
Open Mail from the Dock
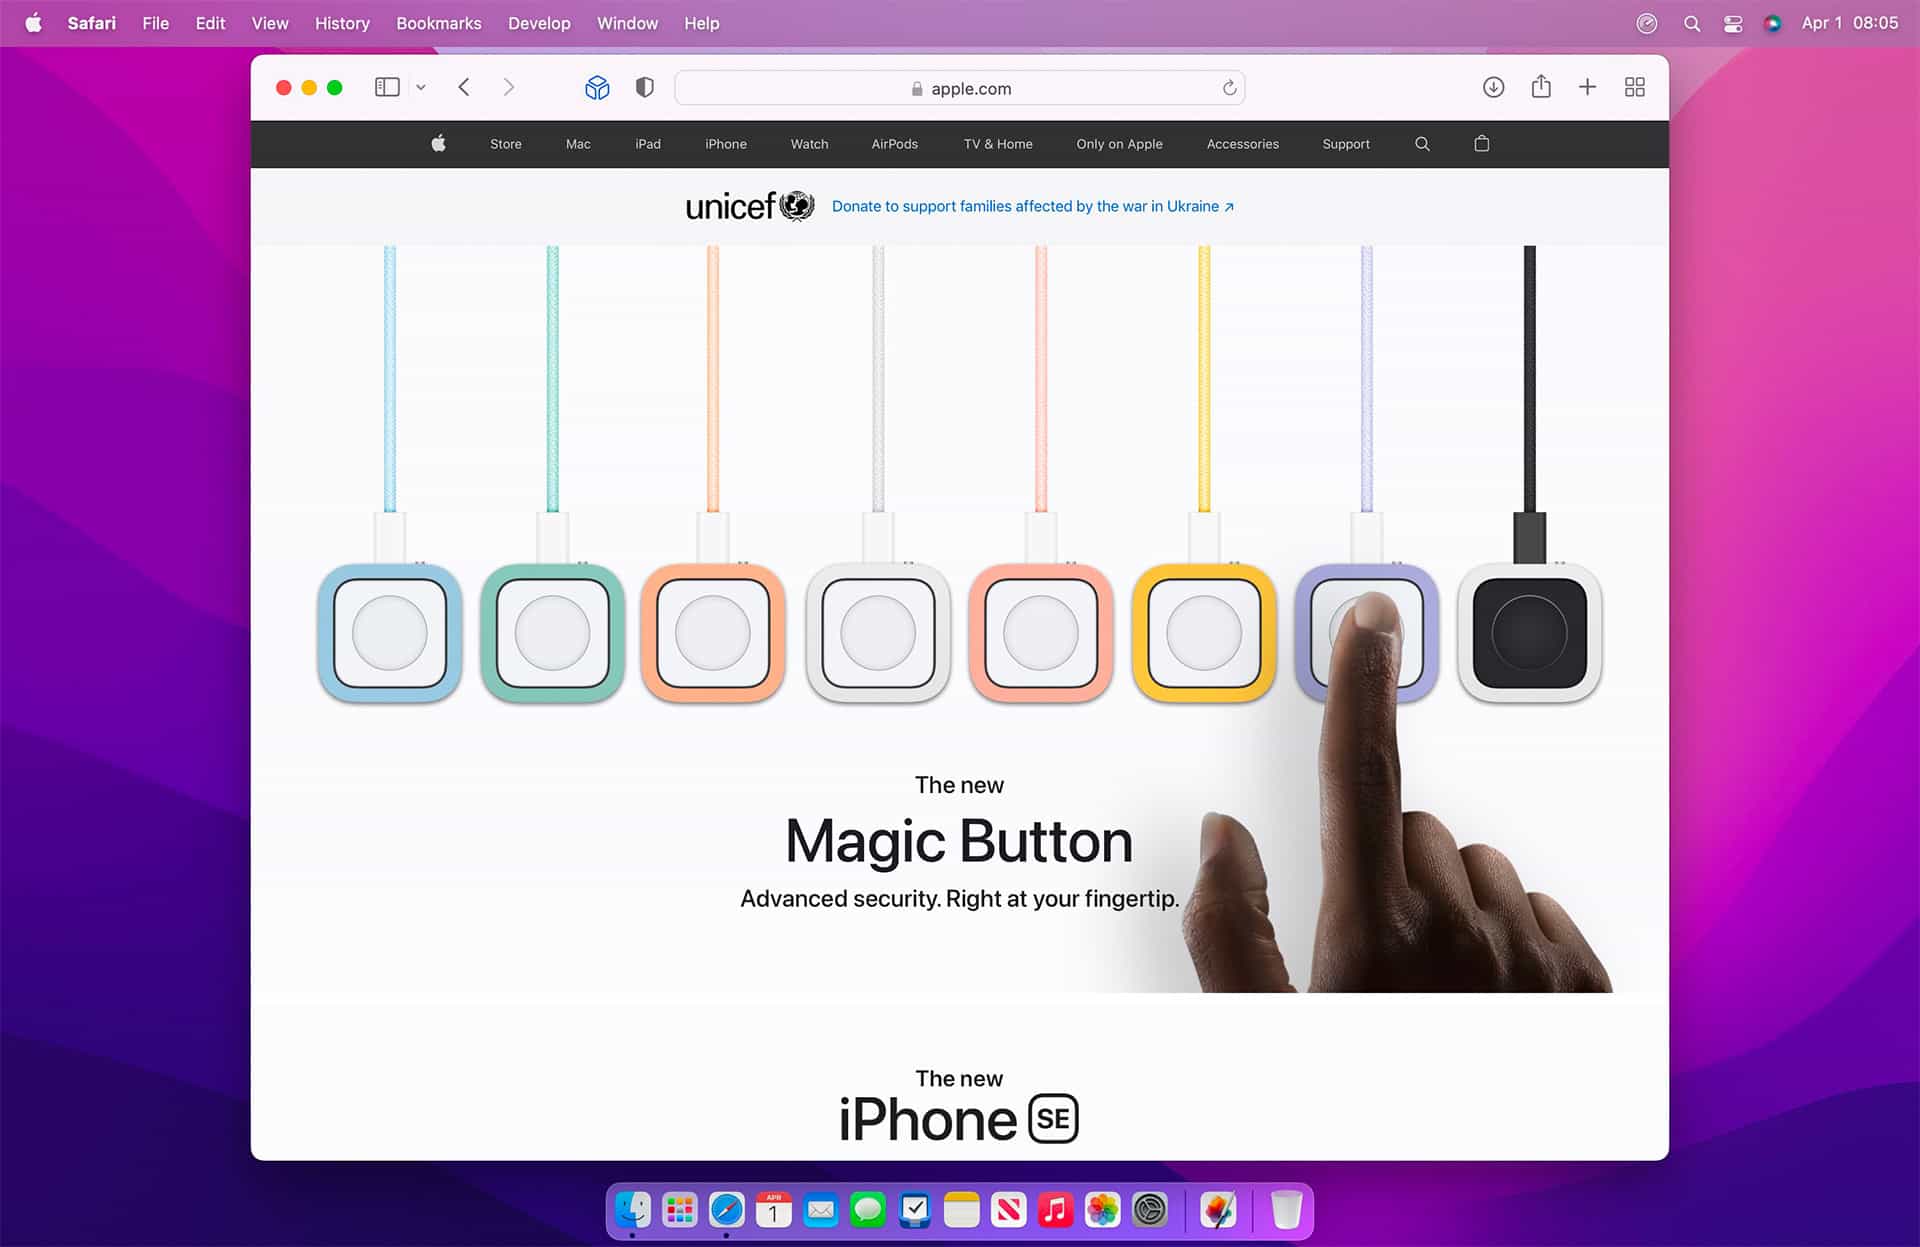coord(821,1210)
